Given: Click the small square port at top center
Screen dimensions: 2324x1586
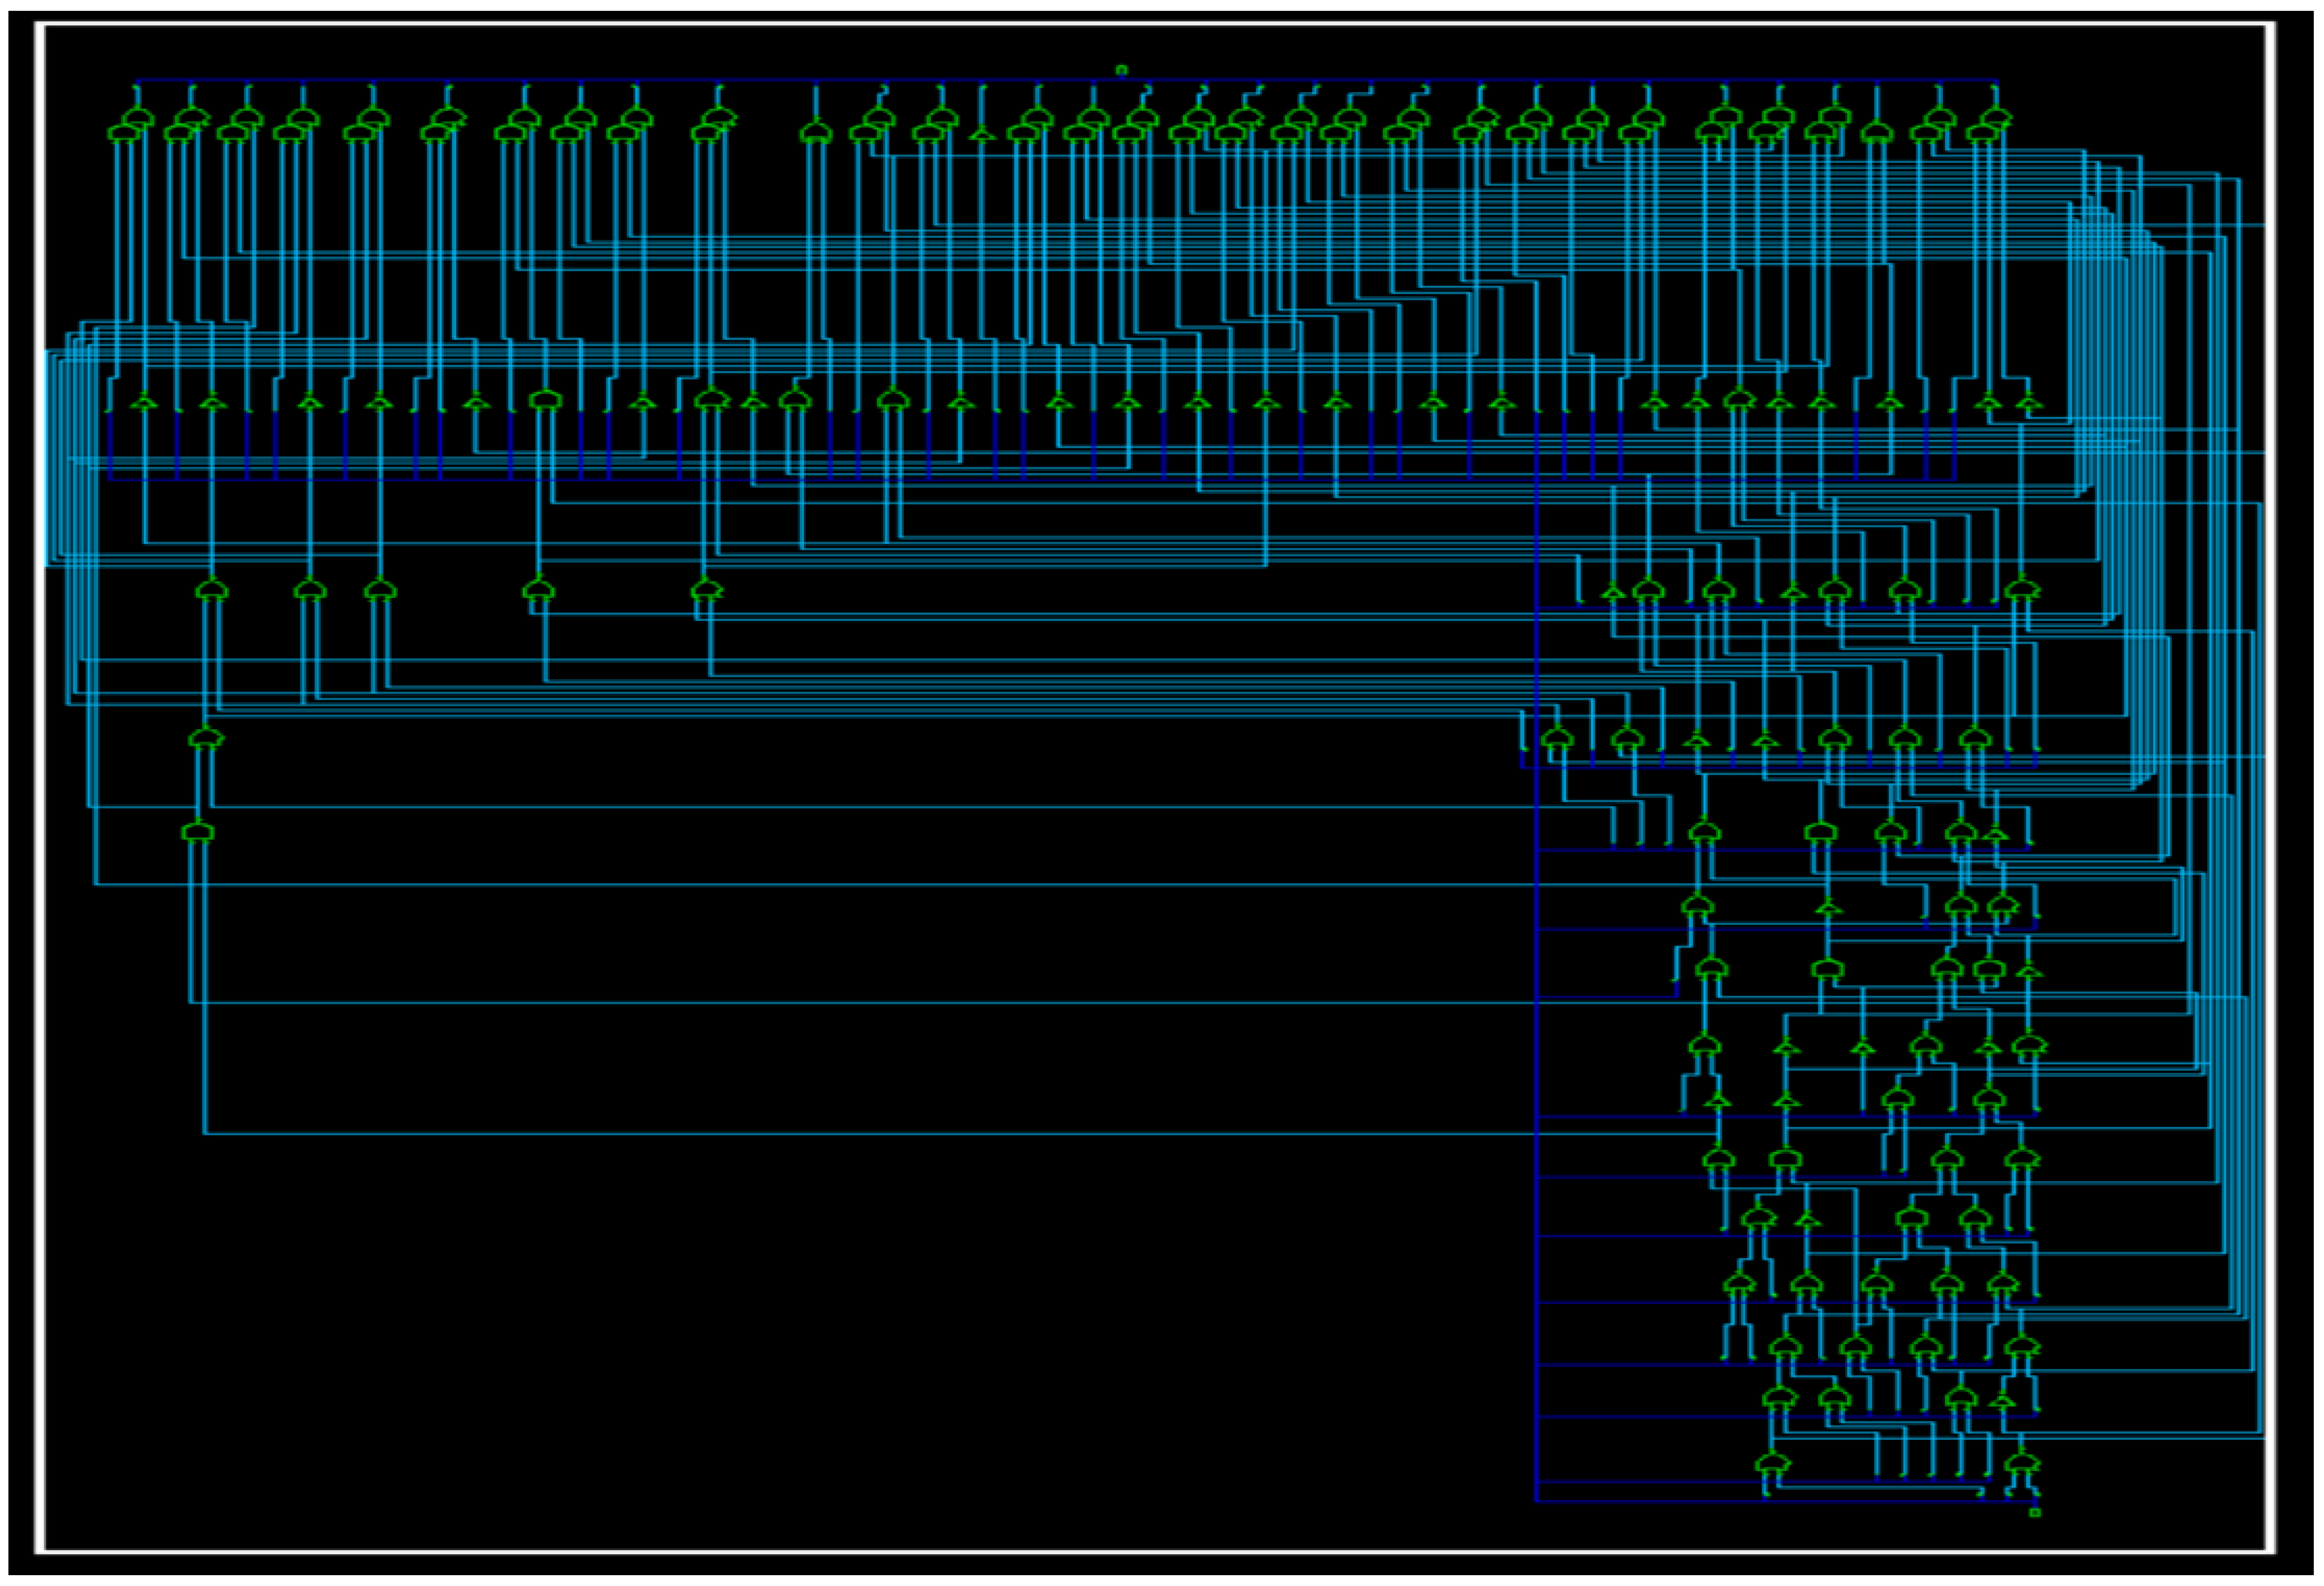Looking at the screenshot, I should [x=1121, y=70].
